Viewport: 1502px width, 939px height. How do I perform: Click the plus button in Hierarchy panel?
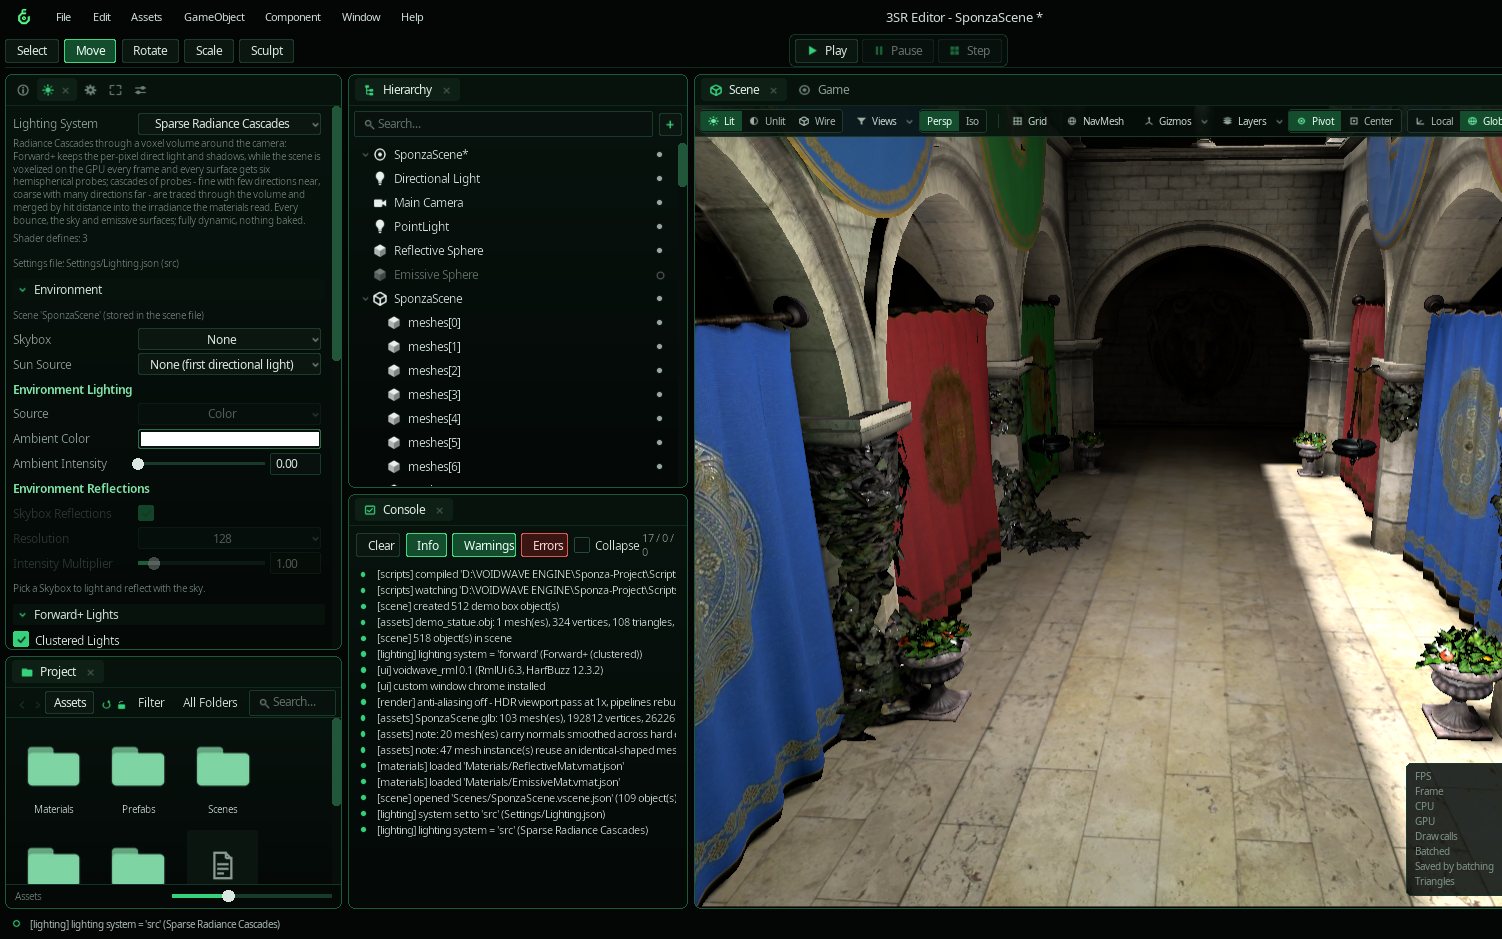point(670,124)
